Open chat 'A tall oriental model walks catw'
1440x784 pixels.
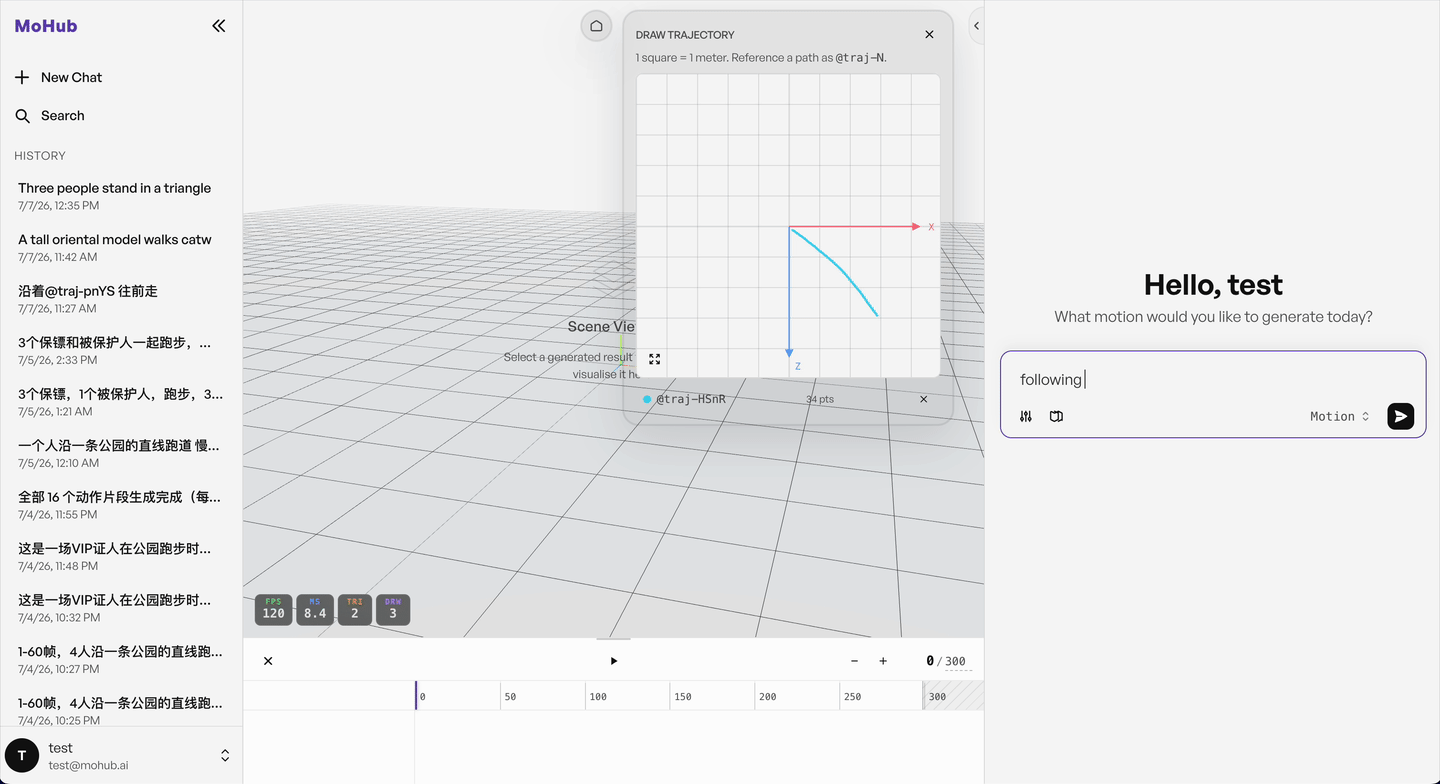[x=121, y=247]
